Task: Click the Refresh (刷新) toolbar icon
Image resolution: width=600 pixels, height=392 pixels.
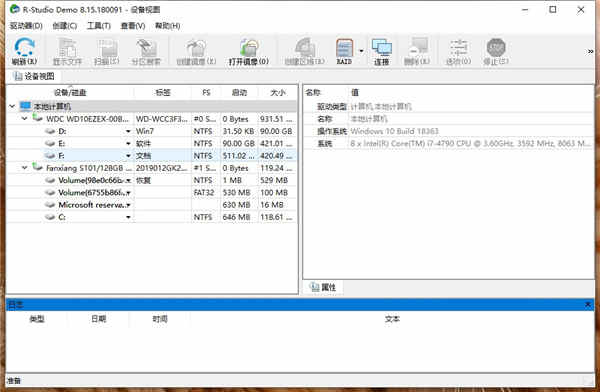Action: pos(24,47)
